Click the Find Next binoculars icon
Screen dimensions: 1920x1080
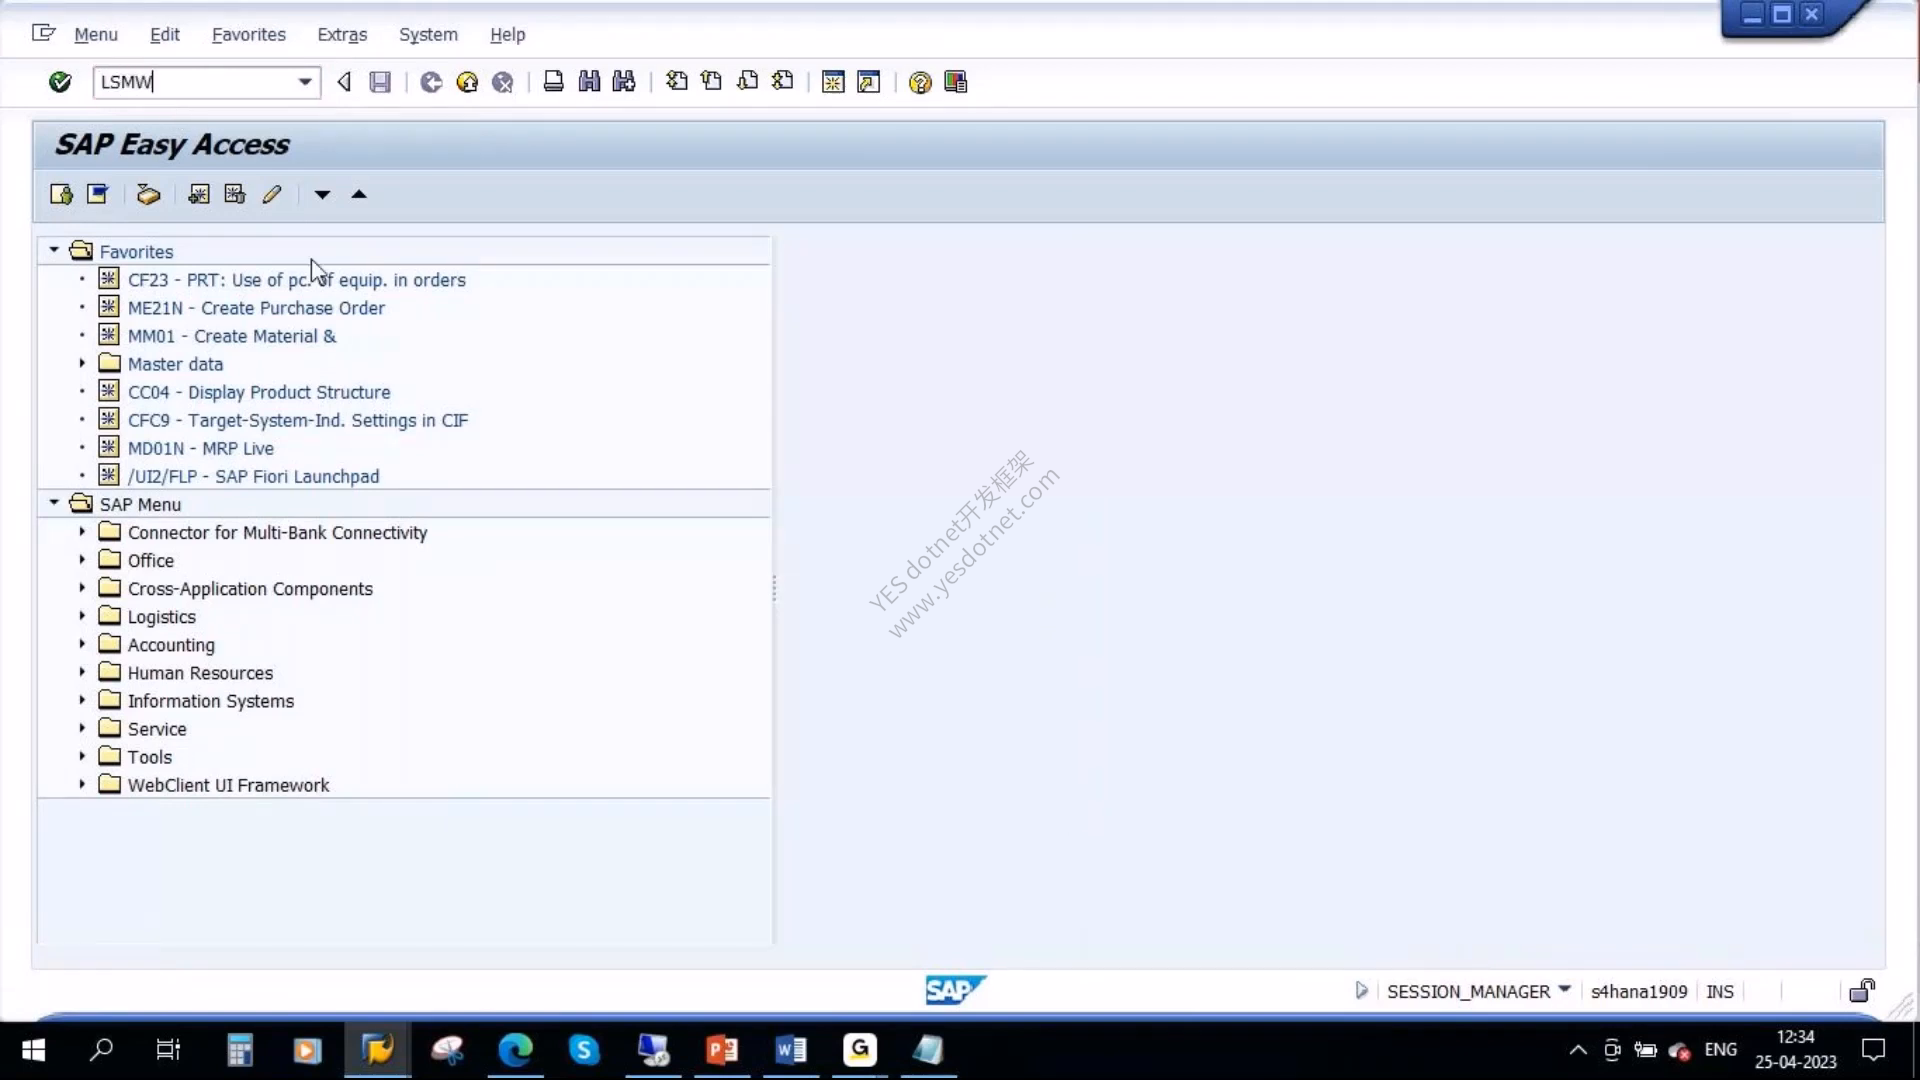click(x=624, y=82)
